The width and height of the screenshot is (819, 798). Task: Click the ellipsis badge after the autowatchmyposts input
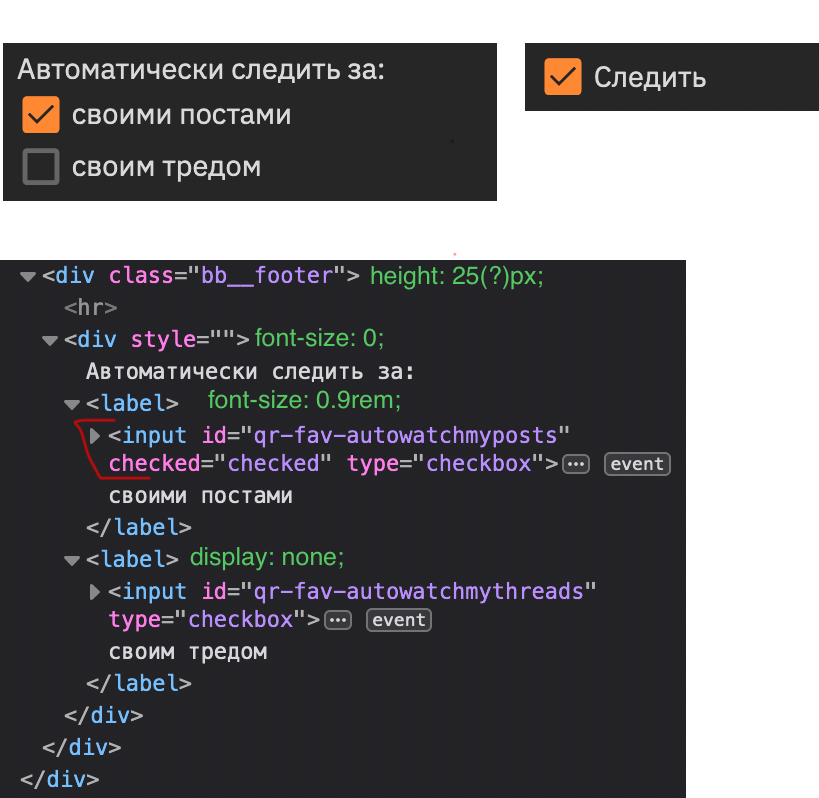(576, 464)
